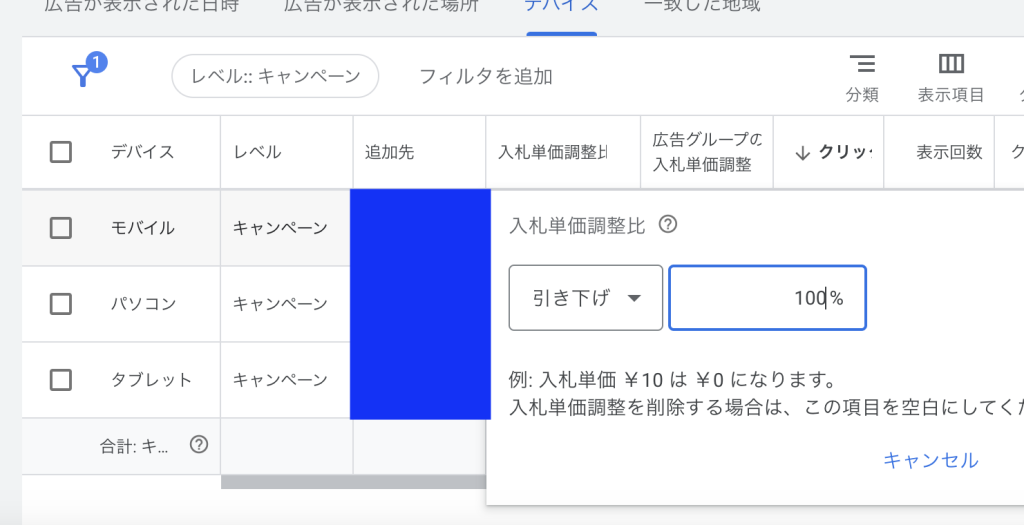Open the レベル:: キャンペーン filter chip
This screenshot has width=1024, height=525.
pos(275,76)
